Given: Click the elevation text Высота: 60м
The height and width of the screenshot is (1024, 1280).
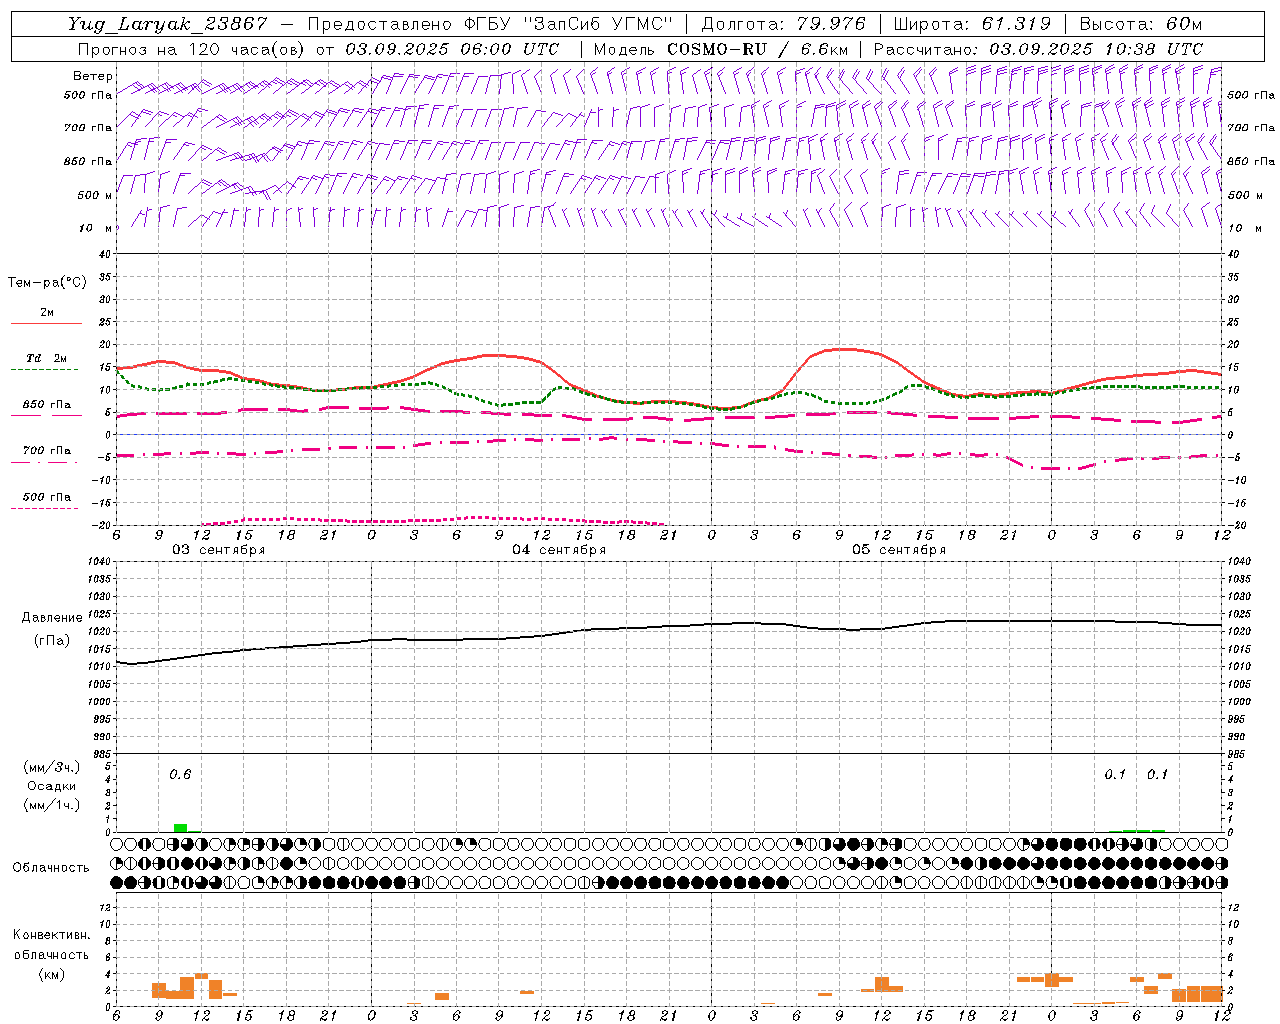Looking at the screenshot, I should pos(1141,24).
